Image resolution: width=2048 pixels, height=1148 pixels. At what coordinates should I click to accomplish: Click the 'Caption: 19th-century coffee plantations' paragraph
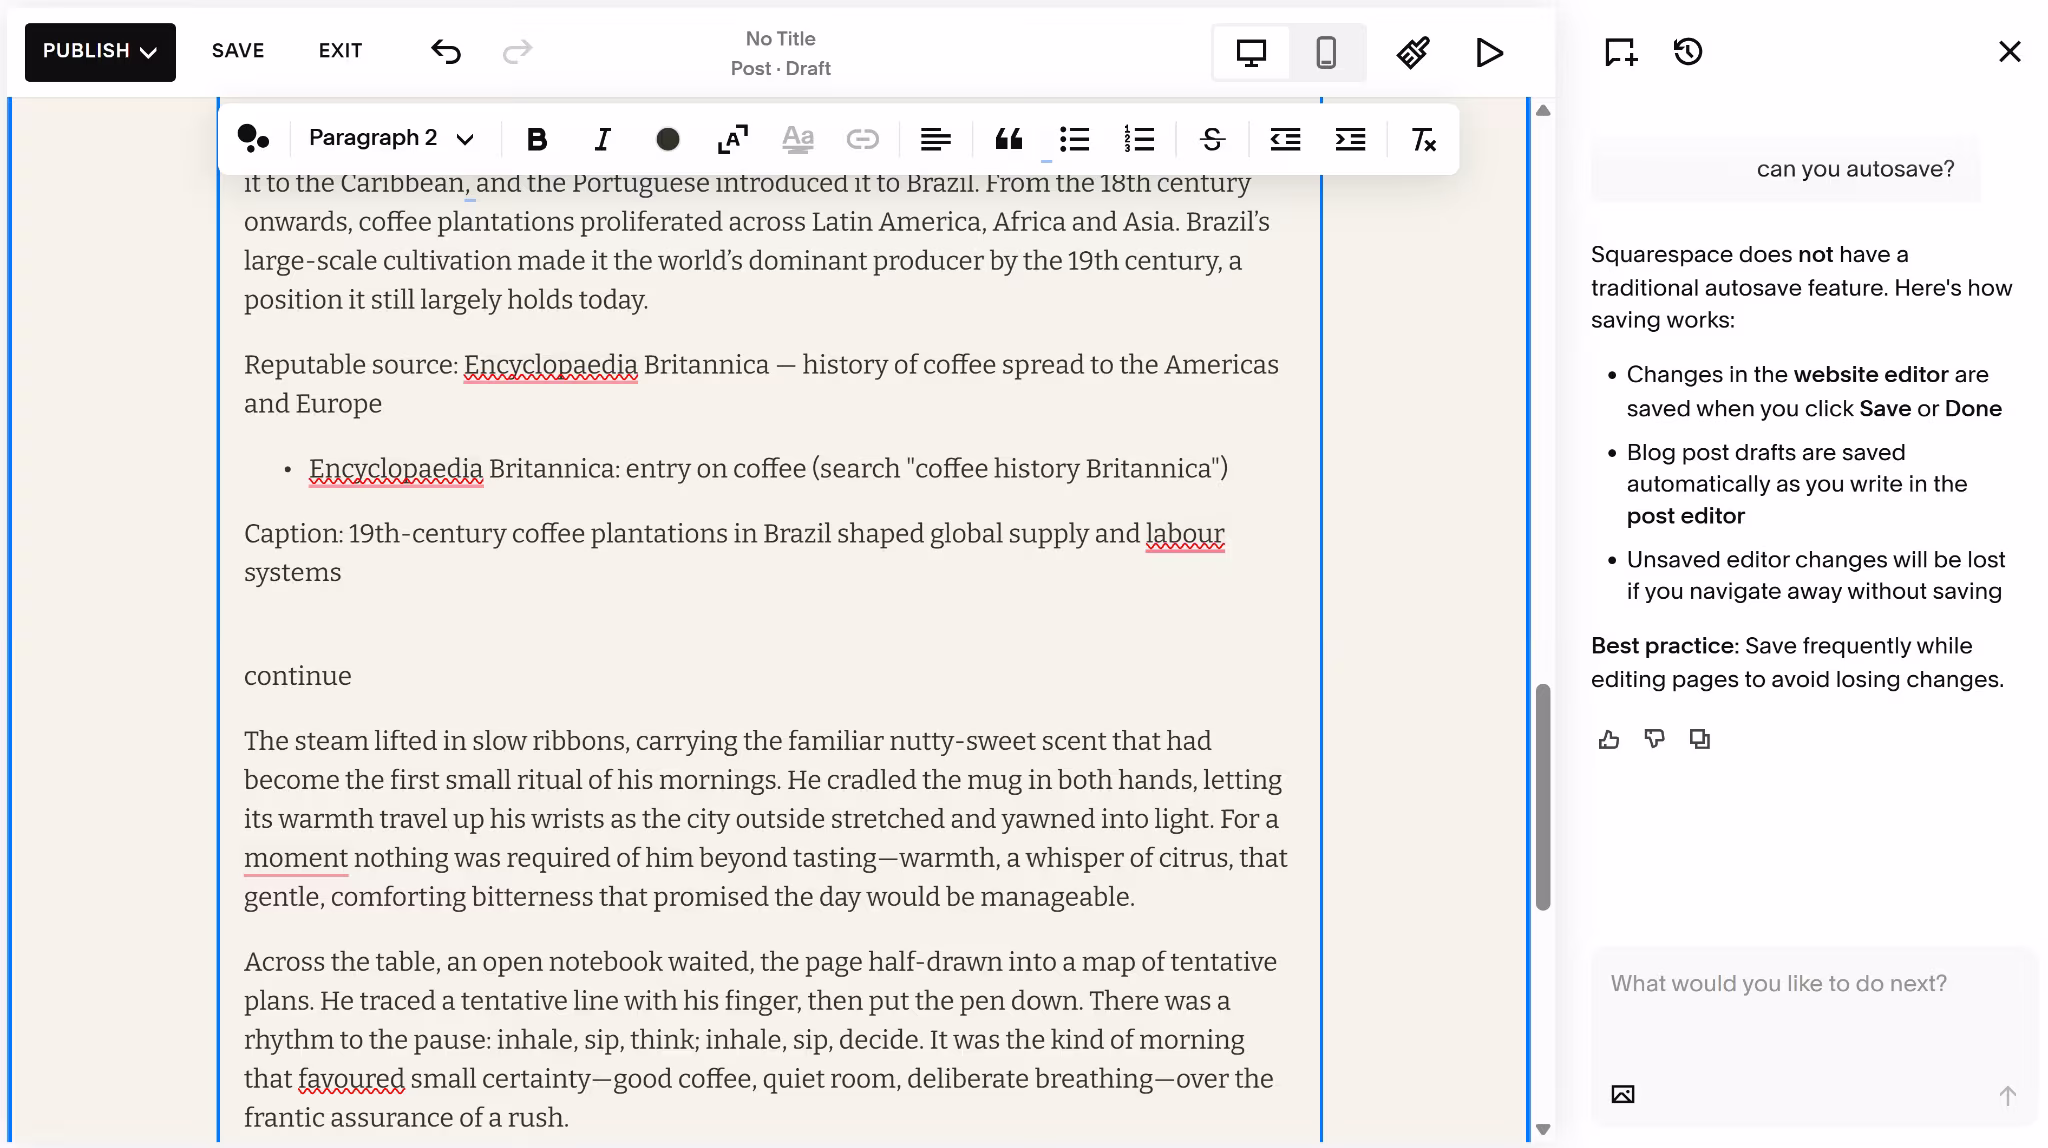click(734, 553)
